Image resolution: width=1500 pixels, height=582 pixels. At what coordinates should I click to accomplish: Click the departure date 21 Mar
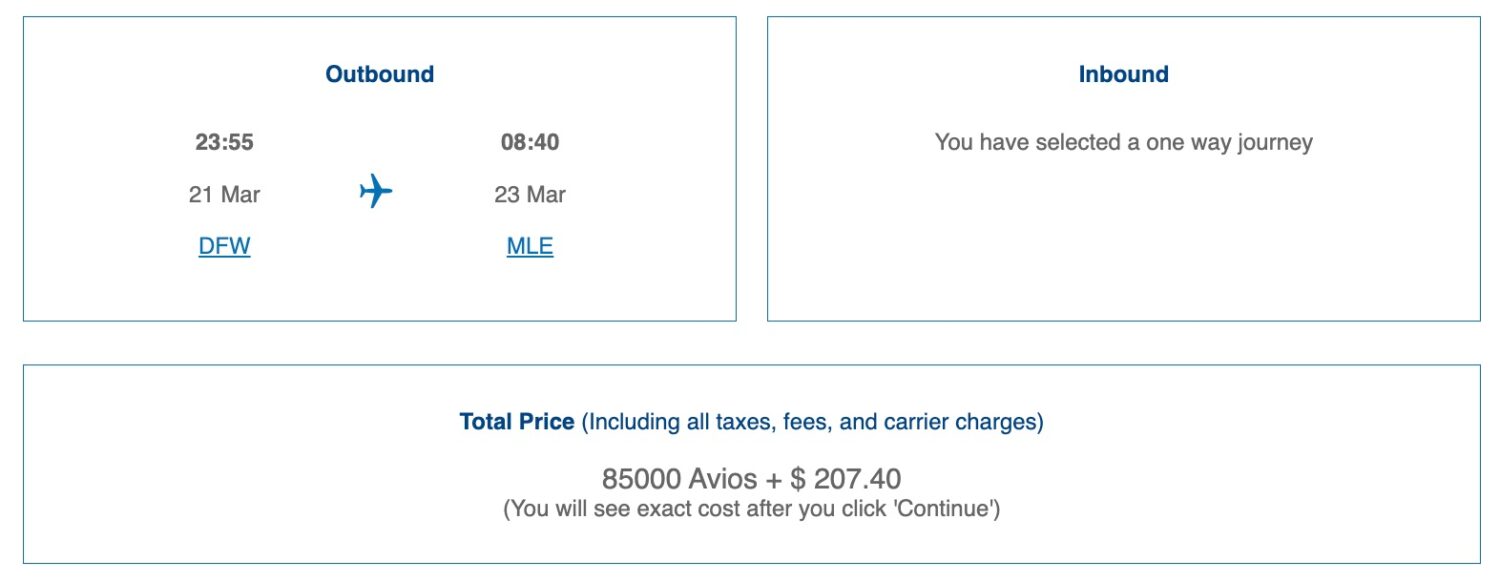(224, 194)
